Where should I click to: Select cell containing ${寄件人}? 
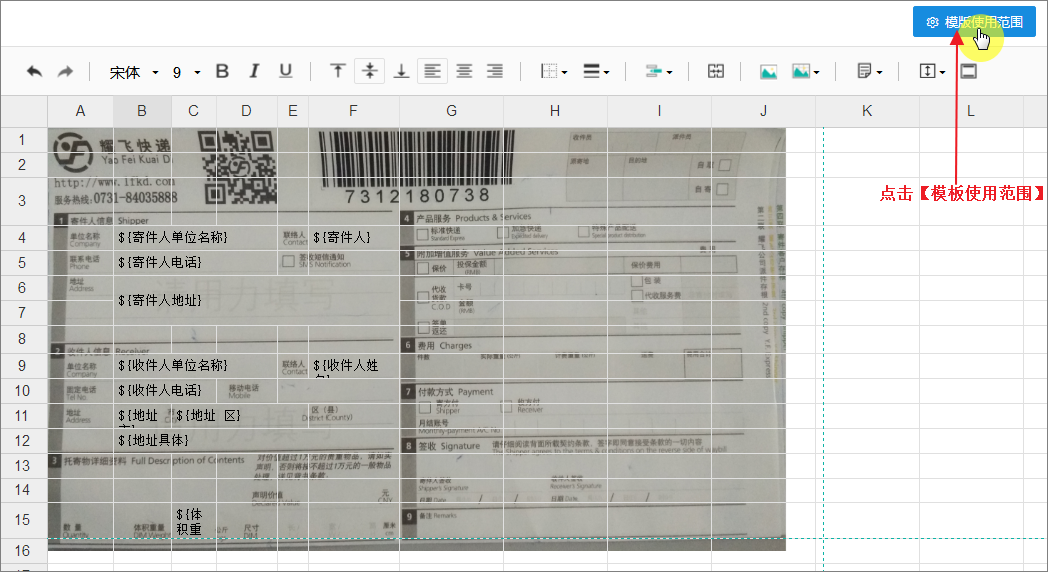tap(354, 238)
